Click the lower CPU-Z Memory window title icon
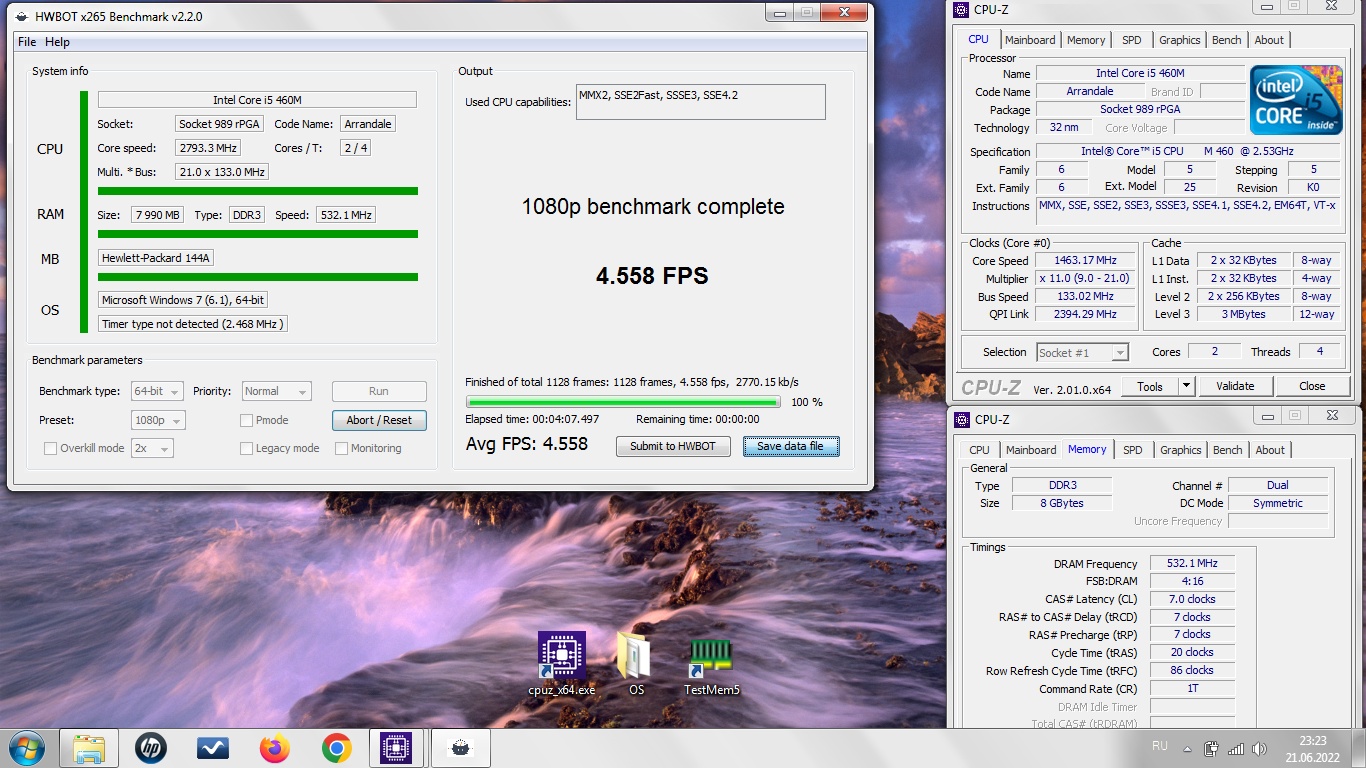 [x=961, y=420]
